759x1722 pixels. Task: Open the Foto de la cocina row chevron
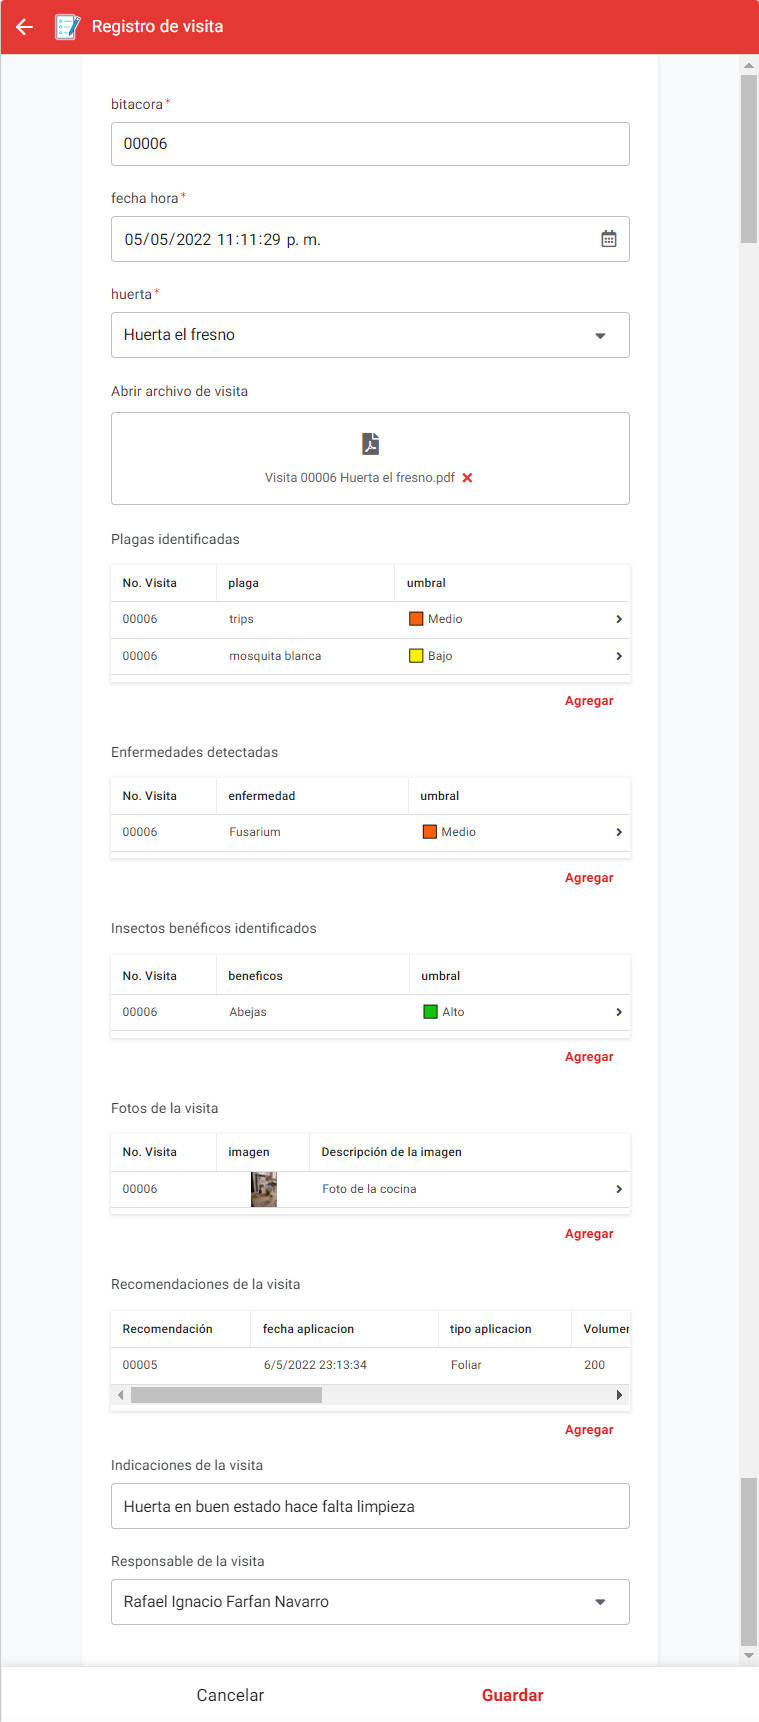click(x=618, y=1189)
